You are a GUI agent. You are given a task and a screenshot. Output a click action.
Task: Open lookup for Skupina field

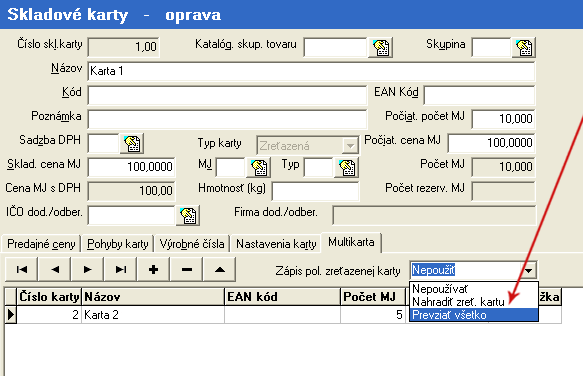tap(524, 47)
